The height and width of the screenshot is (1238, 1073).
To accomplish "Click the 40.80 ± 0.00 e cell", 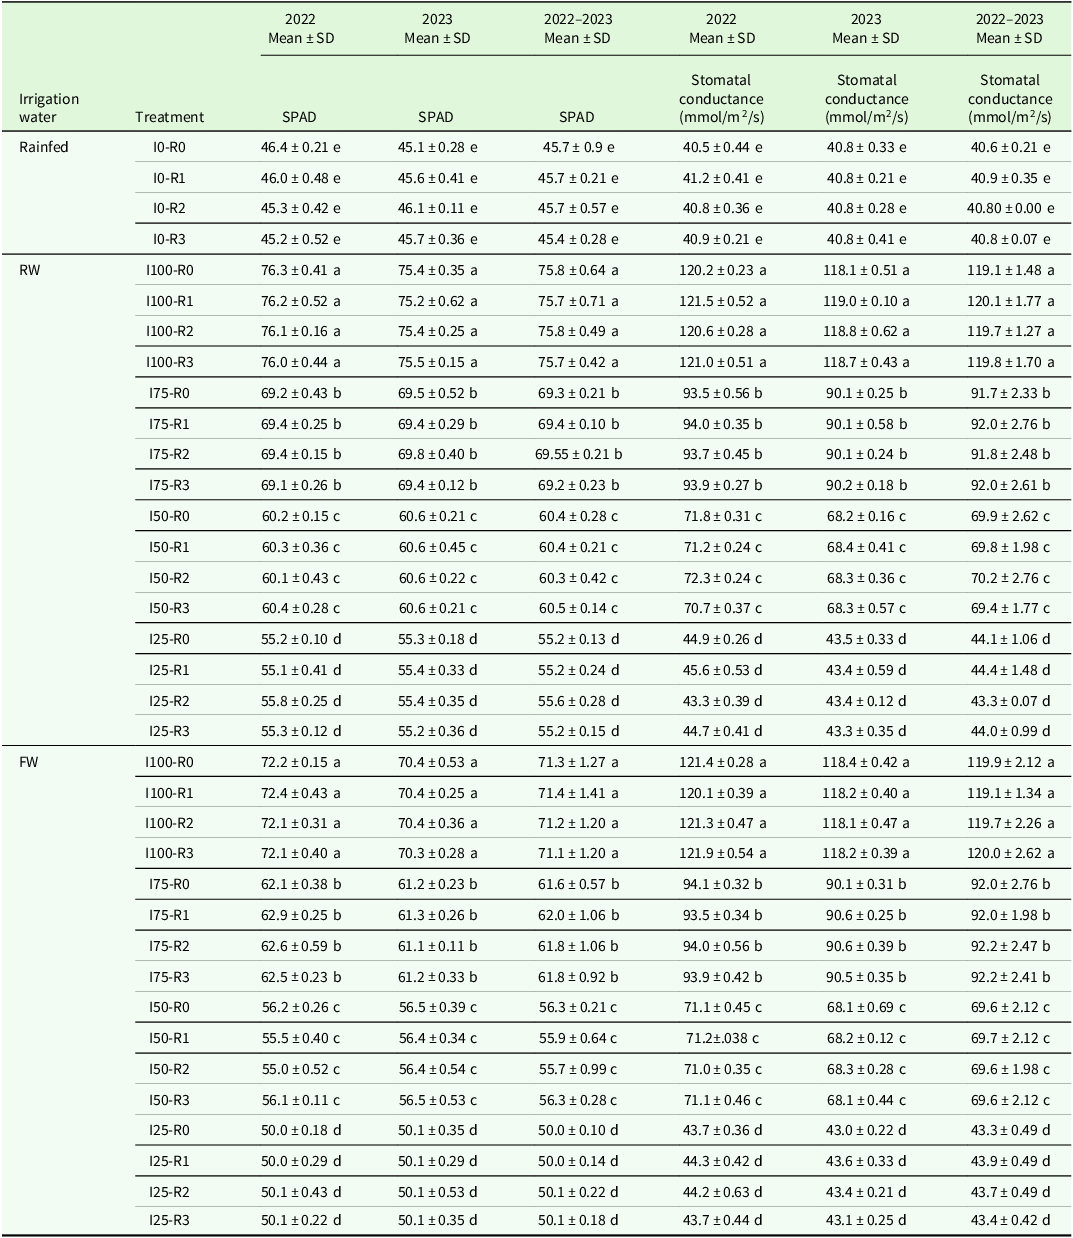I will click(1010, 209).
